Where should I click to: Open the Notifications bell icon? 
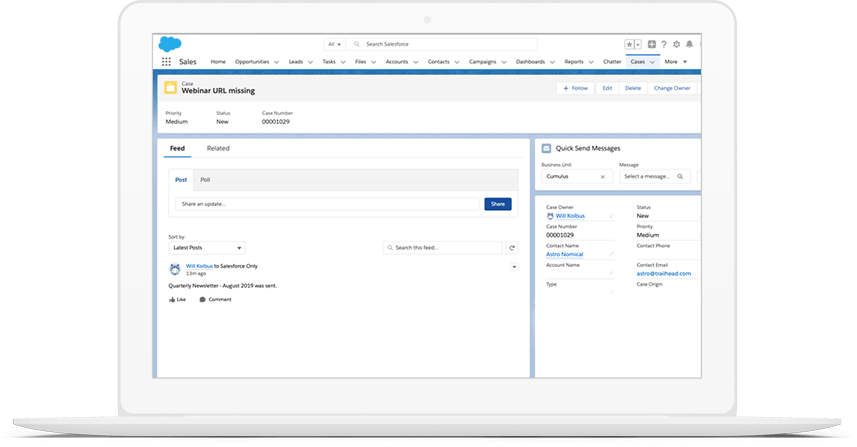(x=689, y=45)
